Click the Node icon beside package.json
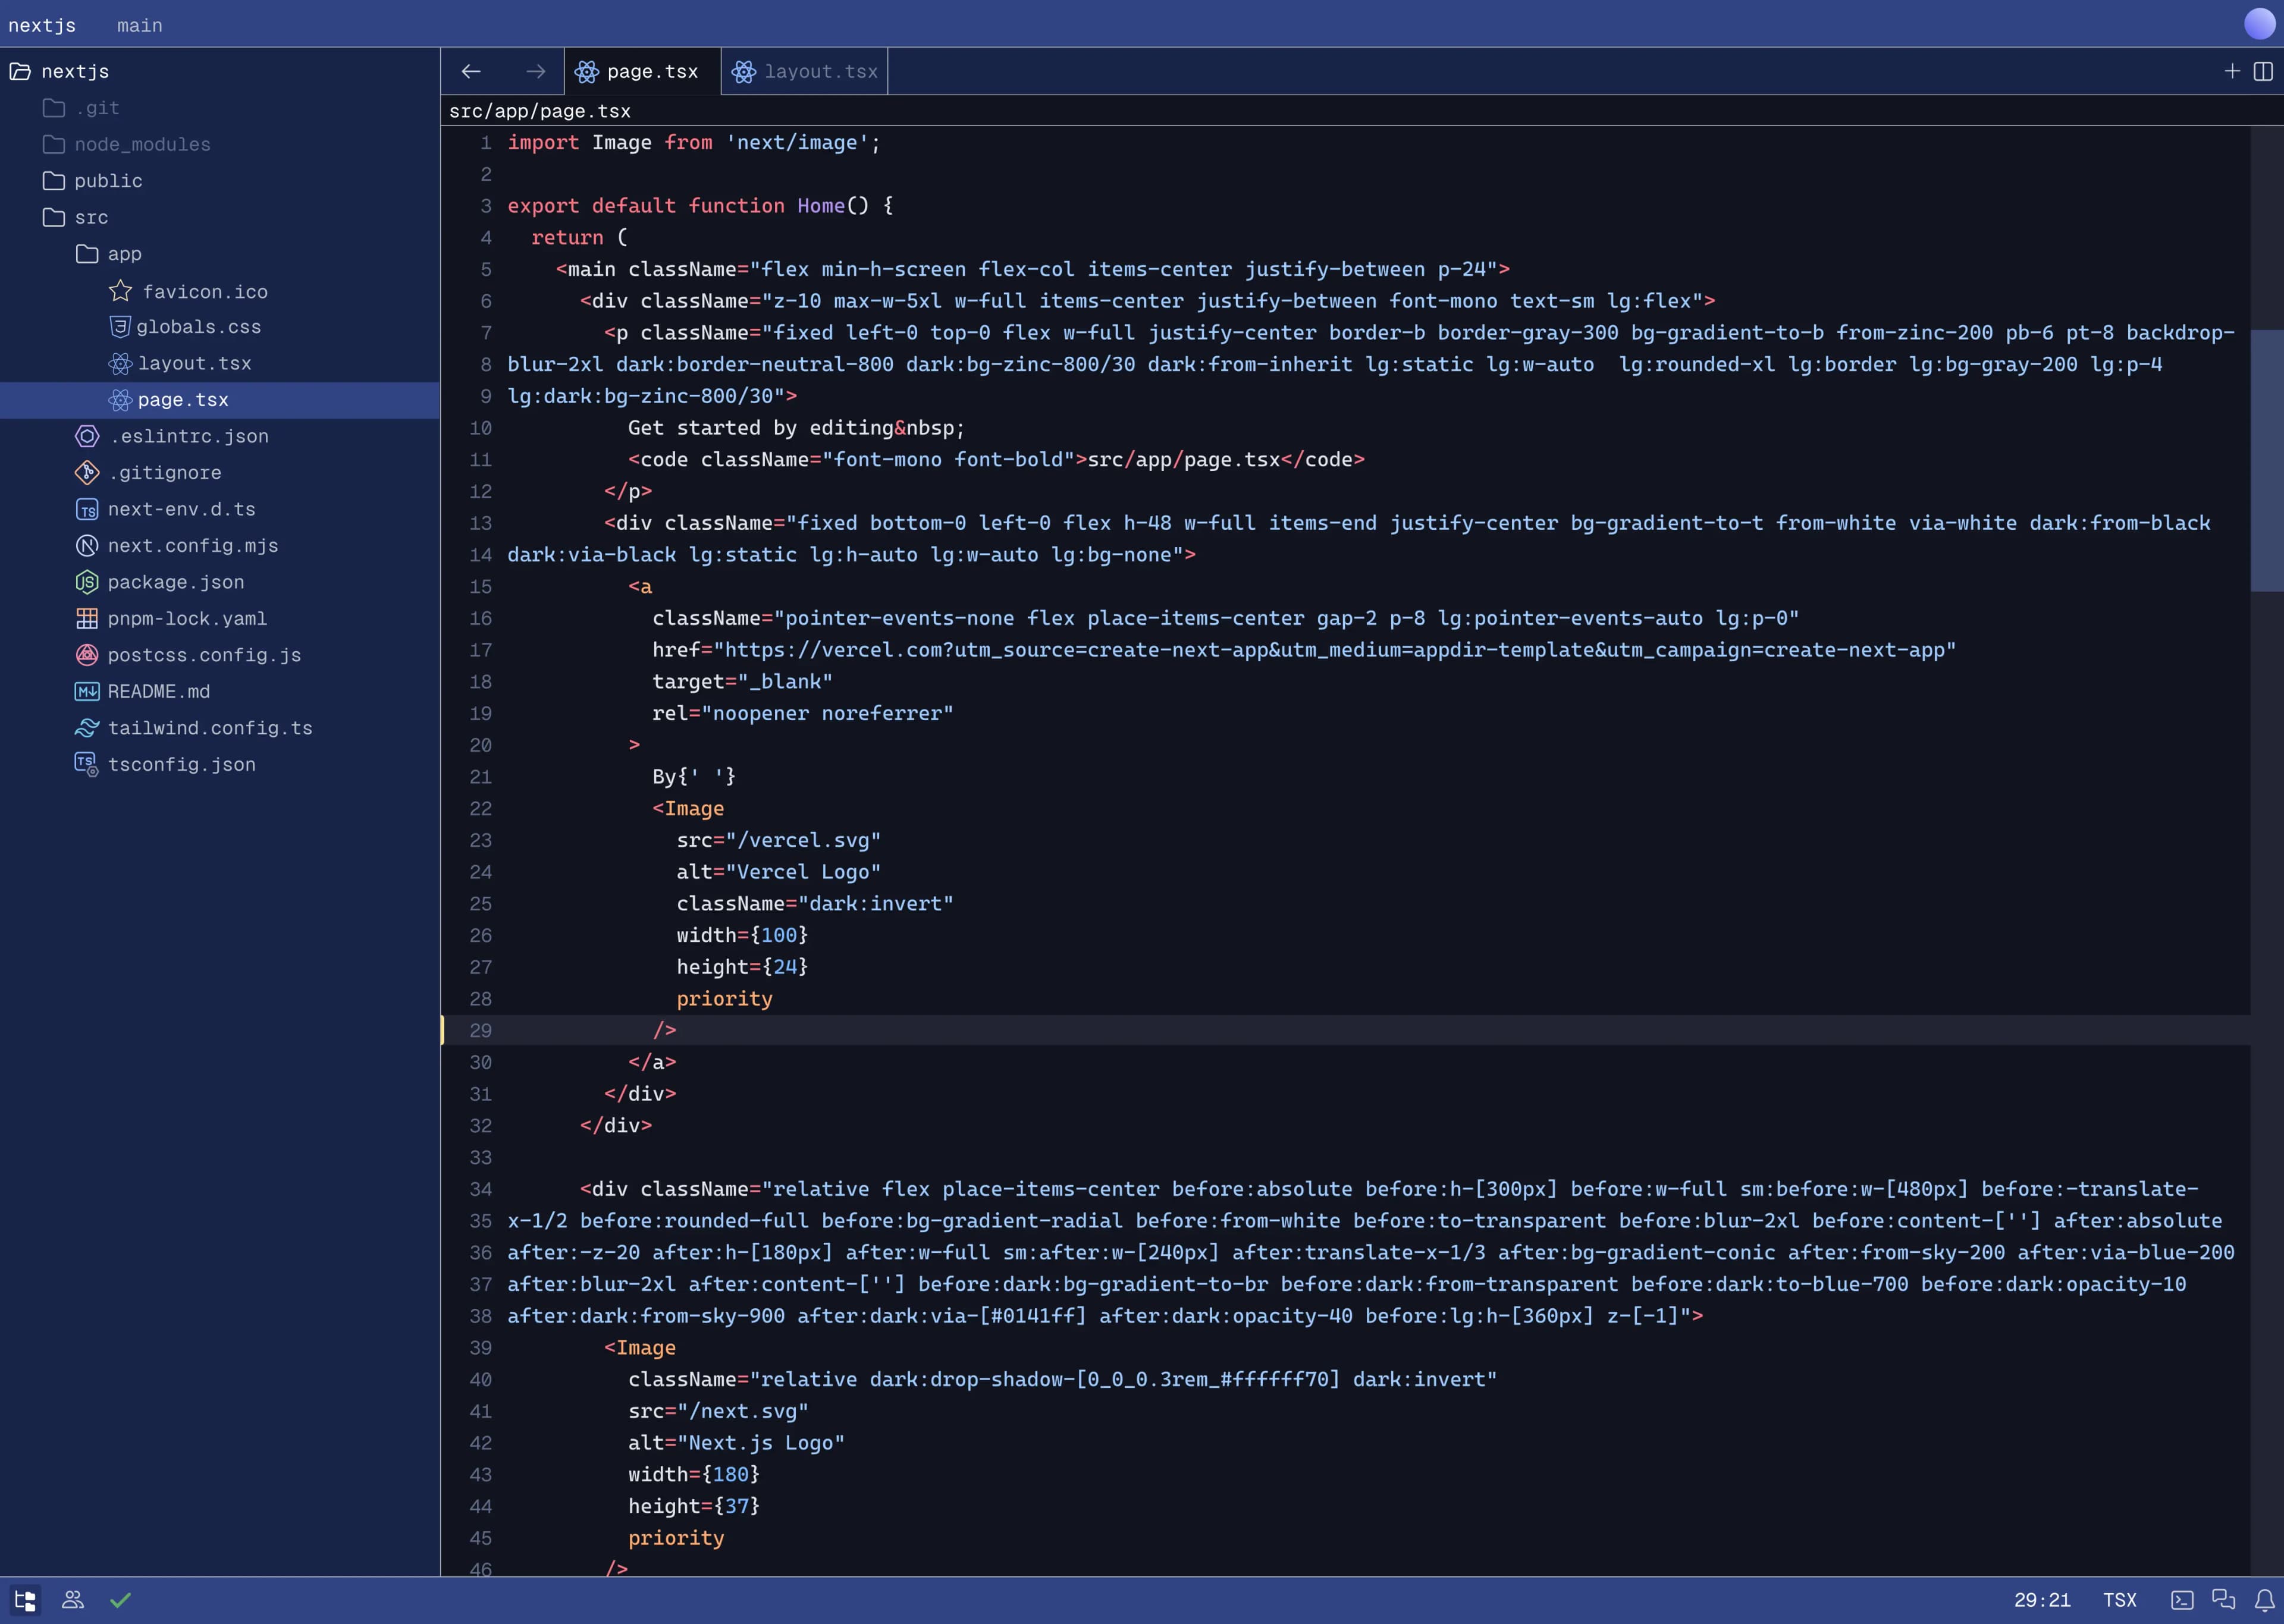 point(87,582)
